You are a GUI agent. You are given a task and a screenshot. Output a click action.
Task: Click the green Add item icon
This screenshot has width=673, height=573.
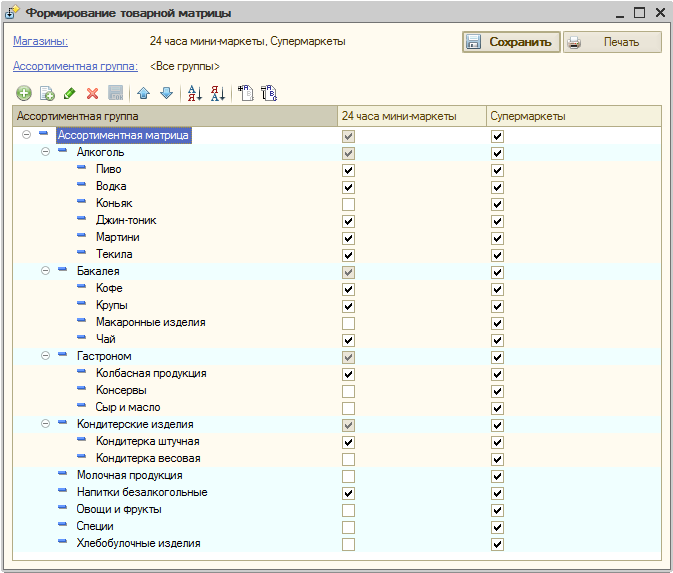point(24,93)
